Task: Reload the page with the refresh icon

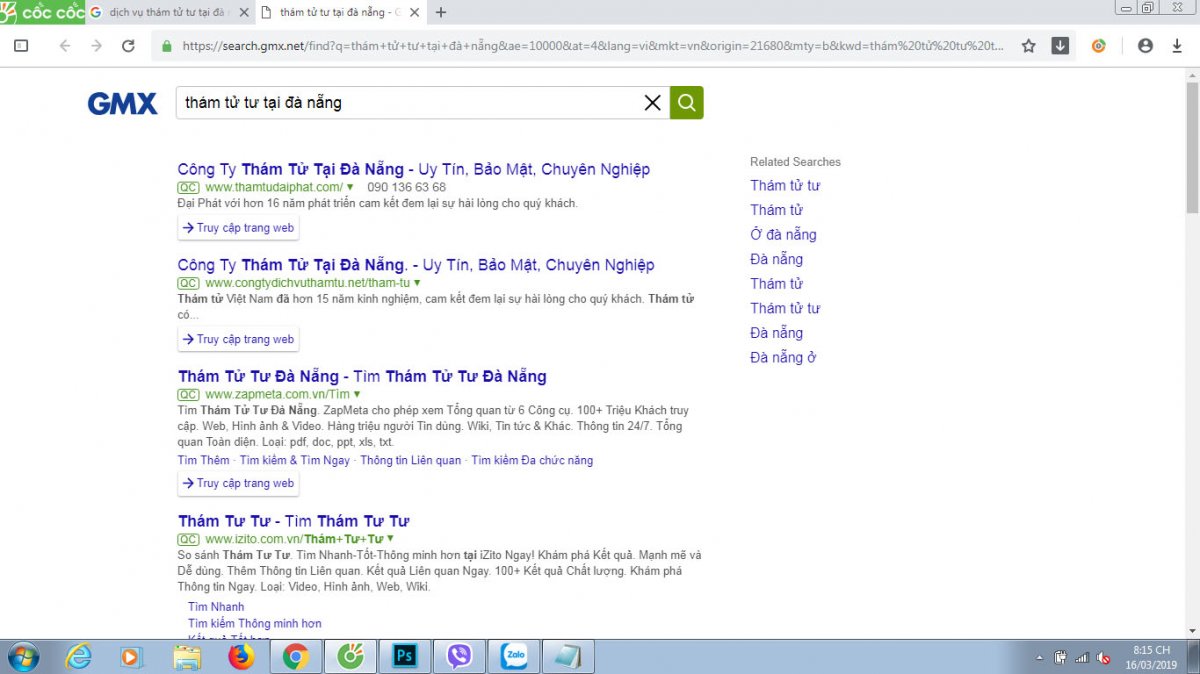Action: pos(128,46)
